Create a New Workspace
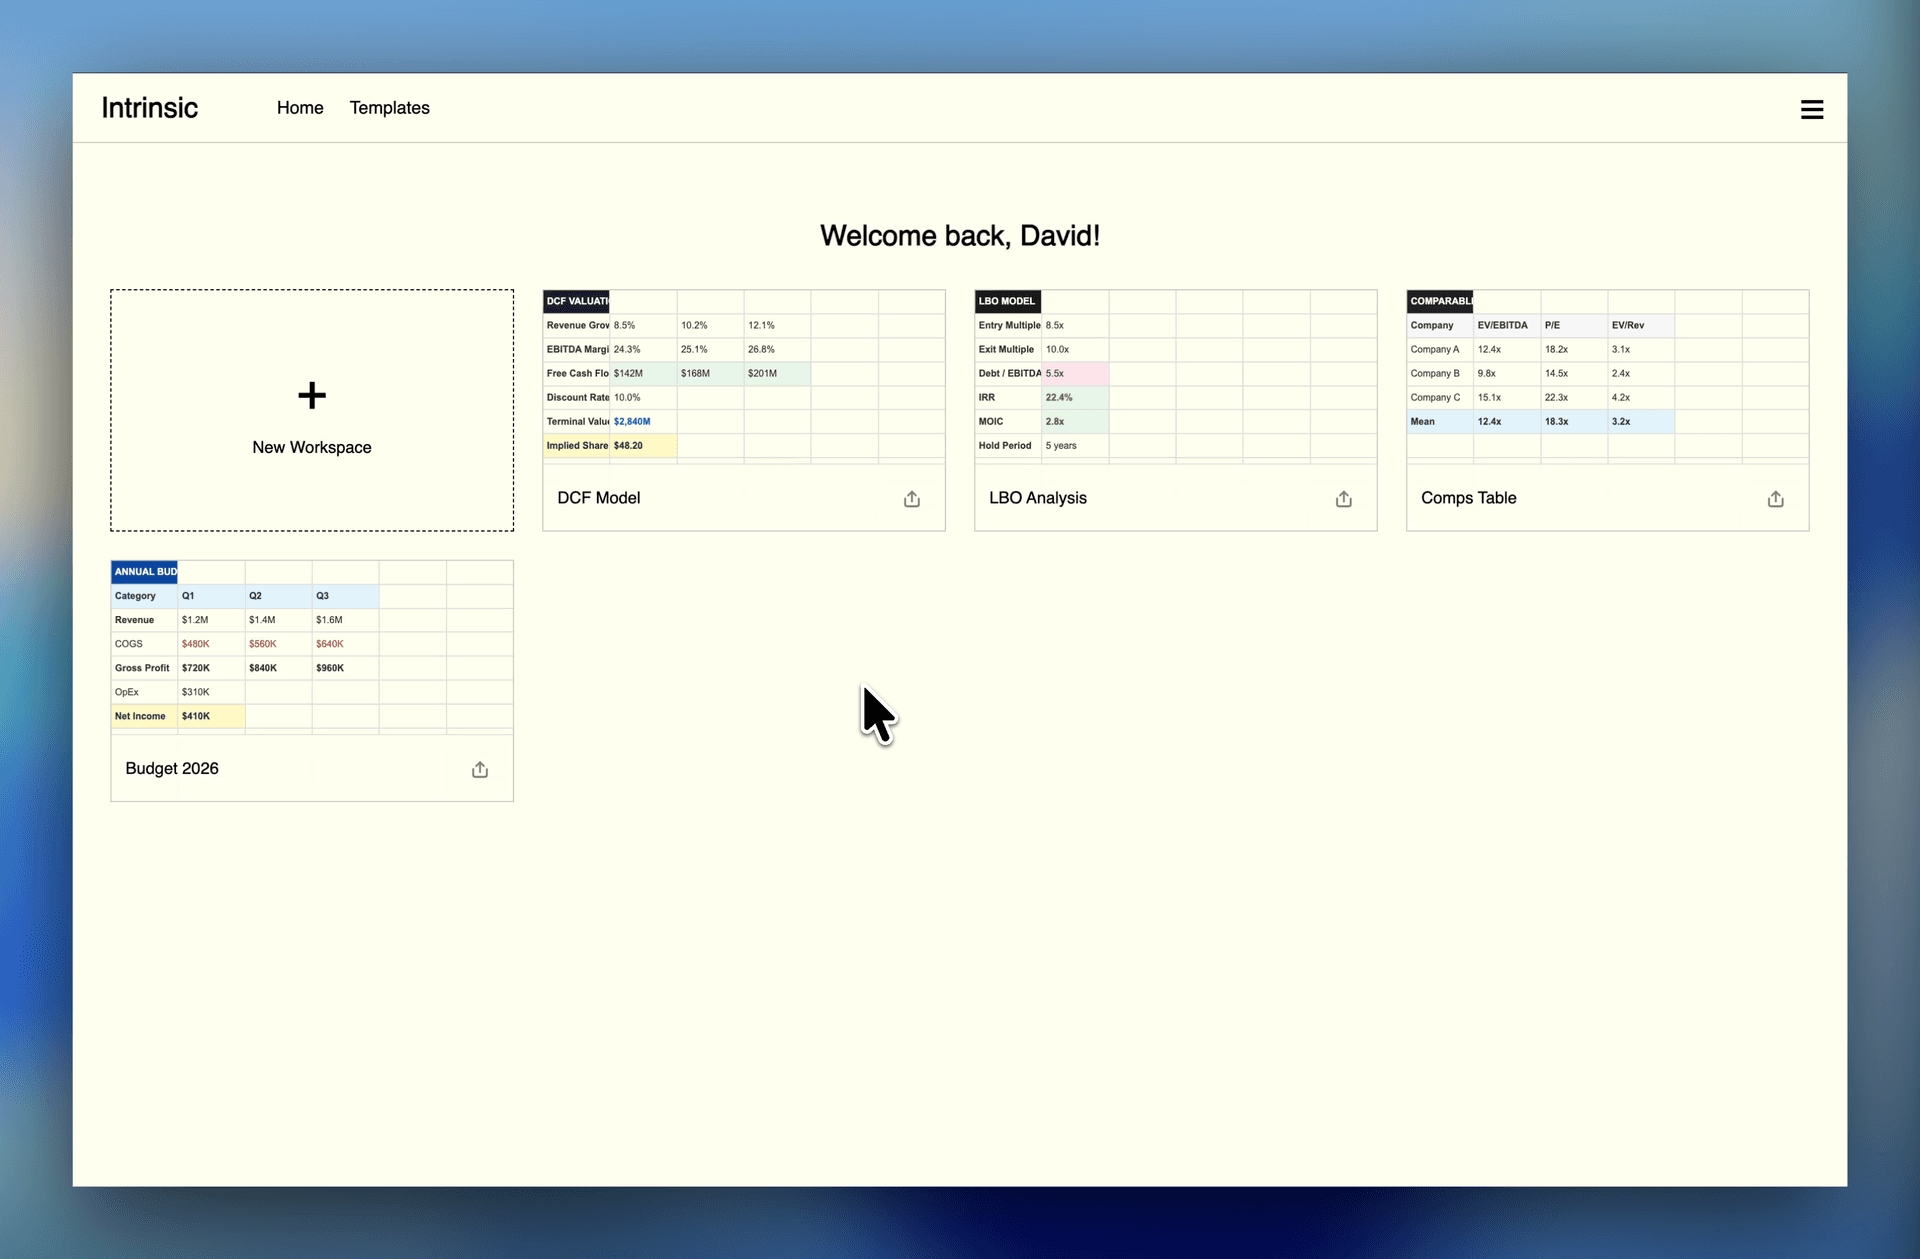Viewport: 1920px width, 1259px height. 311,410
